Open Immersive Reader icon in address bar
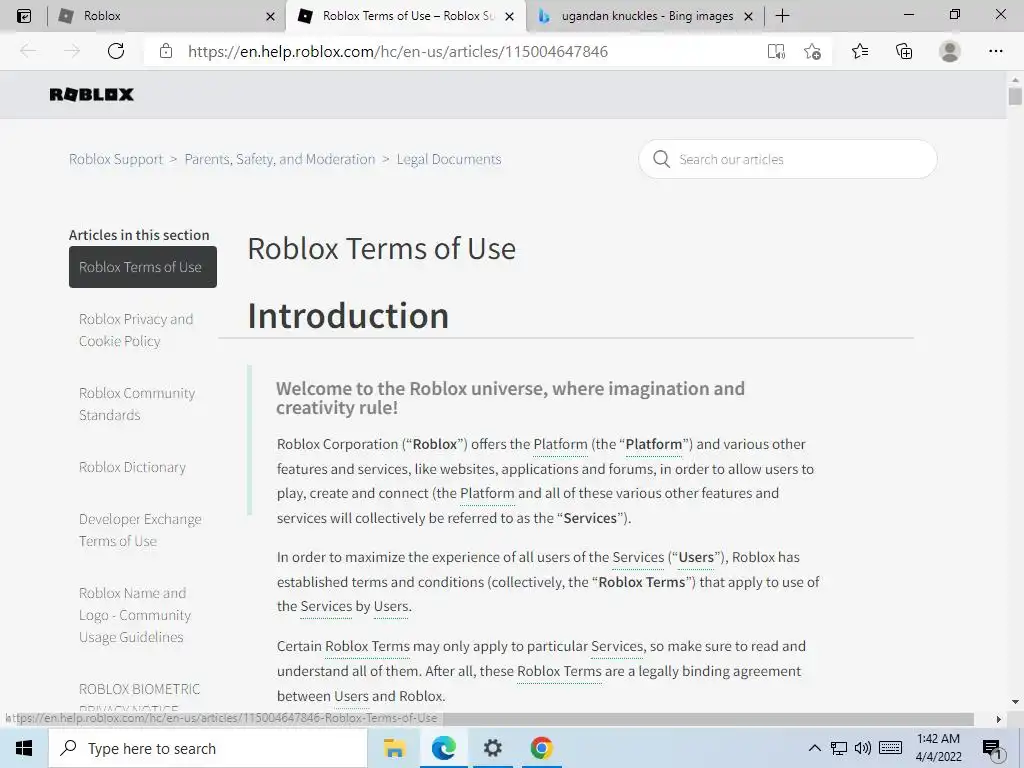Image resolution: width=1024 pixels, height=768 pixels. 776,51
